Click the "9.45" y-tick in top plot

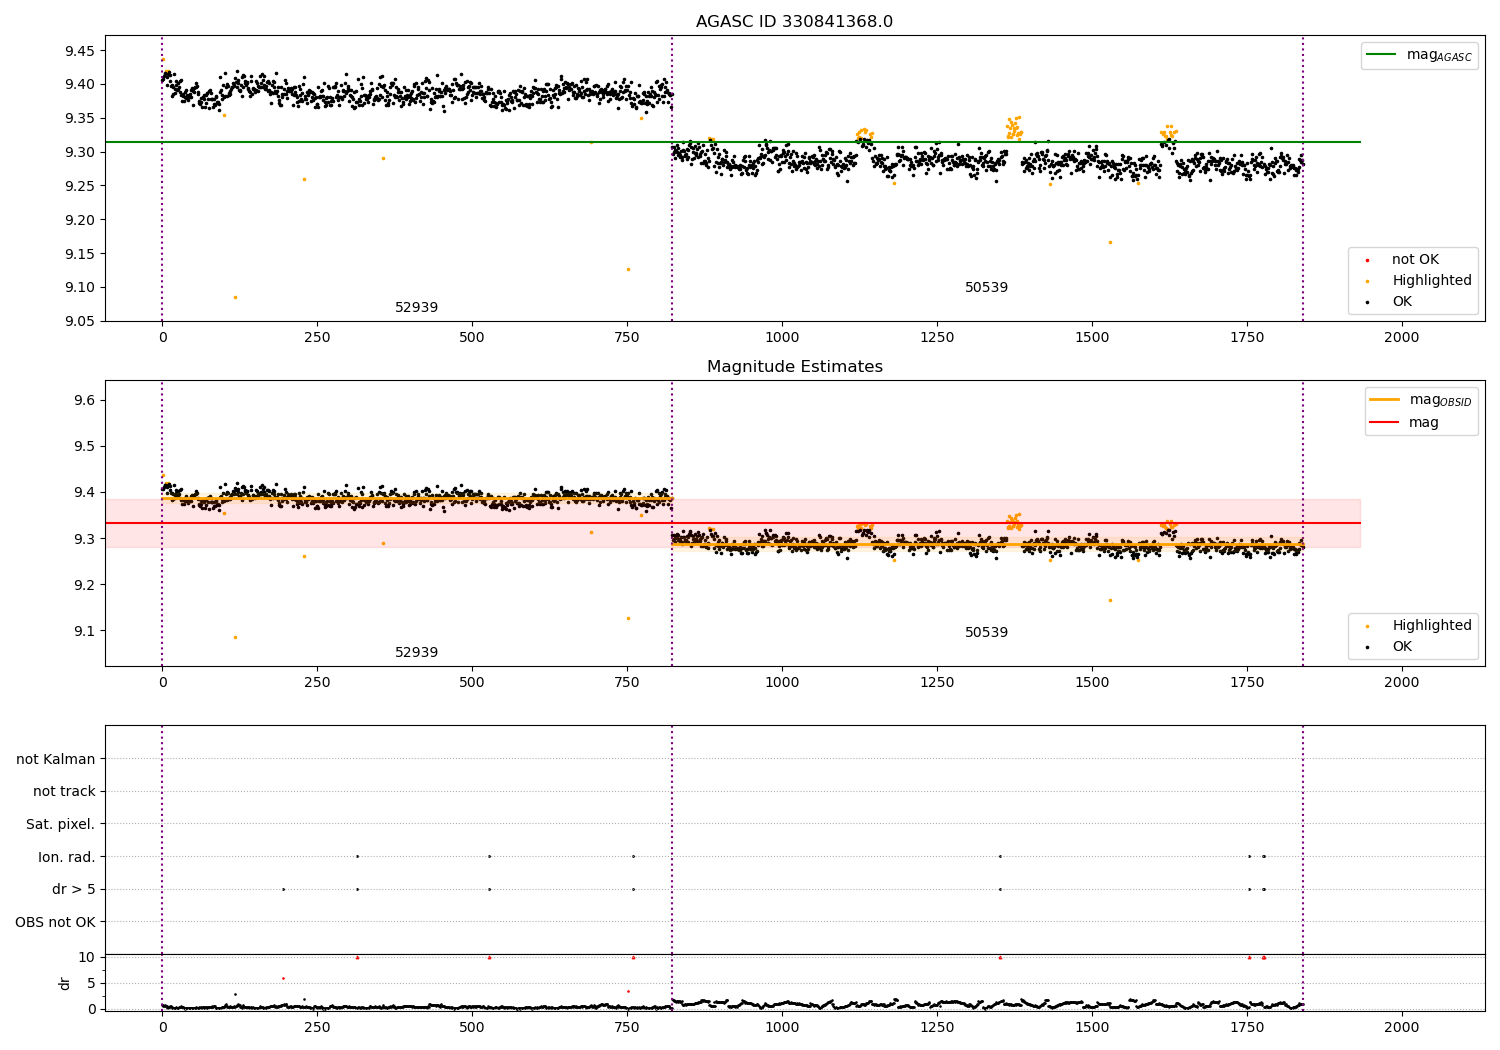[x=80, y=51]
